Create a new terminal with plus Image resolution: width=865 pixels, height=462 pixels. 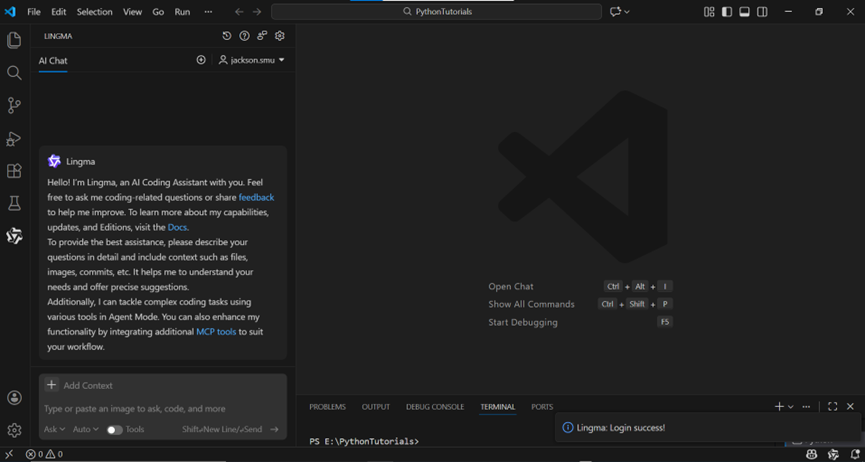click(779, 407)
